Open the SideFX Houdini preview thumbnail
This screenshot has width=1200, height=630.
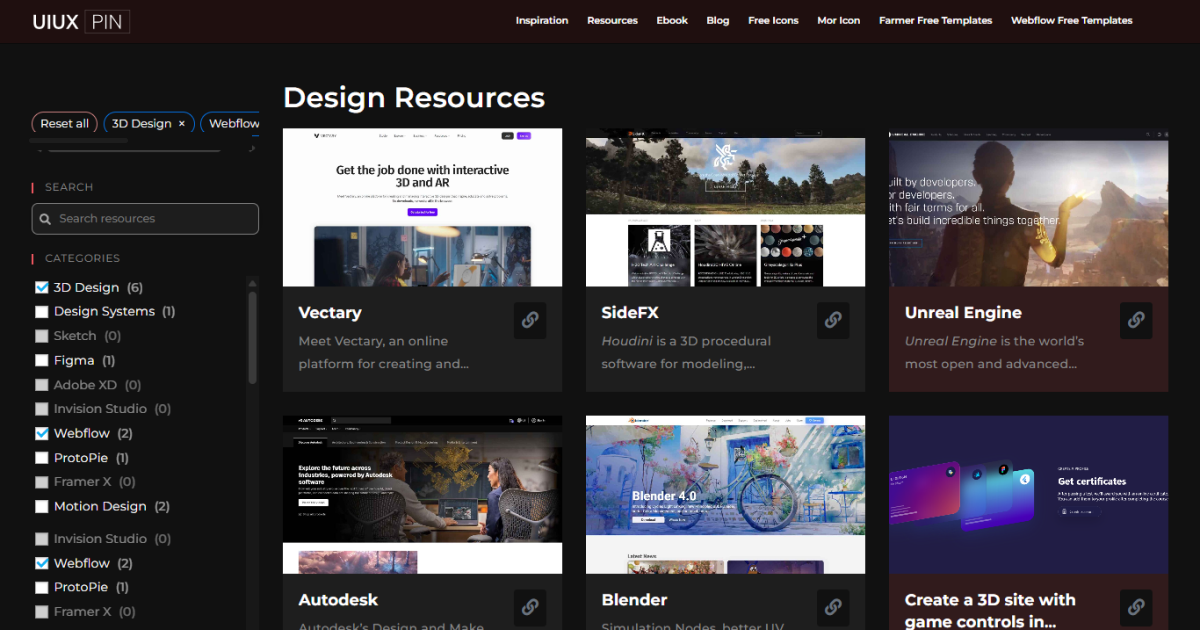[x=725, y=207]
